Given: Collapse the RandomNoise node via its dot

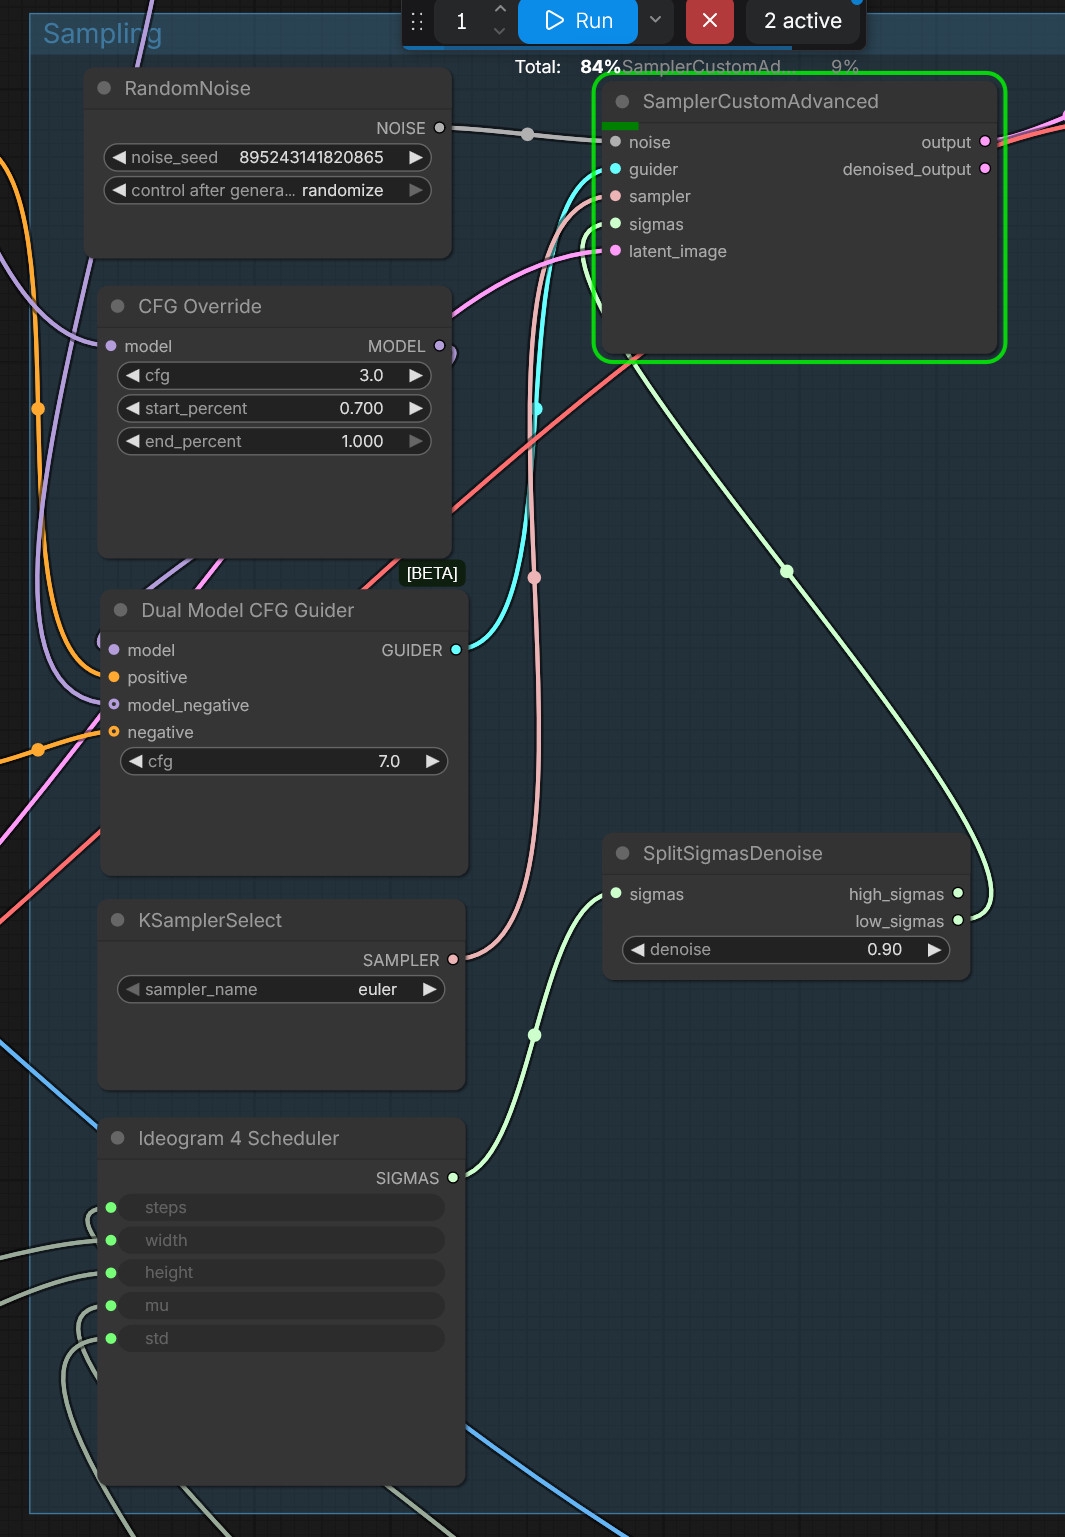Looking at the screenshot, I should coord(104,88).
